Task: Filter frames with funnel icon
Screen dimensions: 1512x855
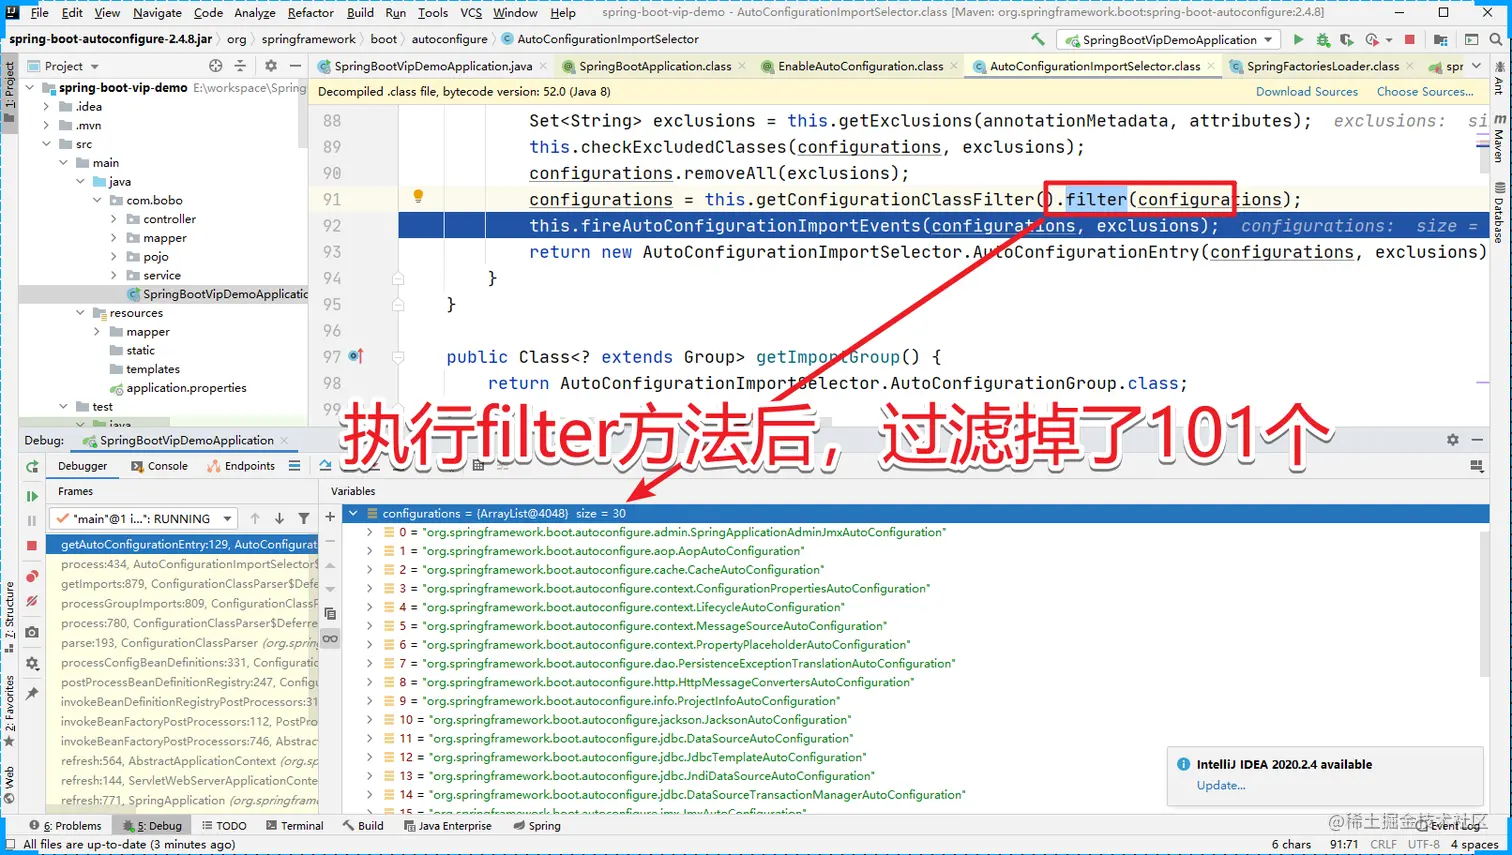Action: click(303, 518)
